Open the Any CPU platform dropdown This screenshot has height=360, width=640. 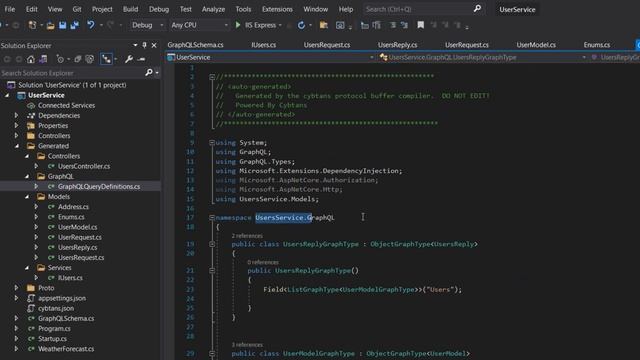(199, 25)
